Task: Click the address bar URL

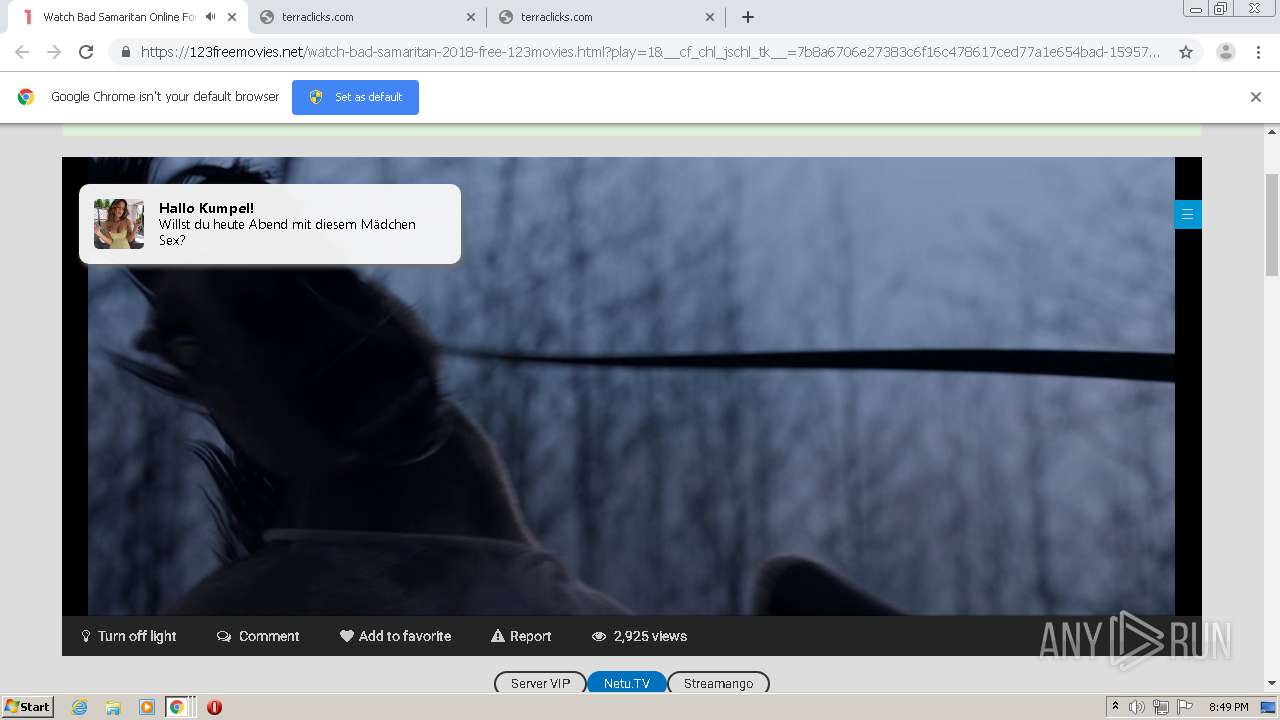Action: point(650,52)
